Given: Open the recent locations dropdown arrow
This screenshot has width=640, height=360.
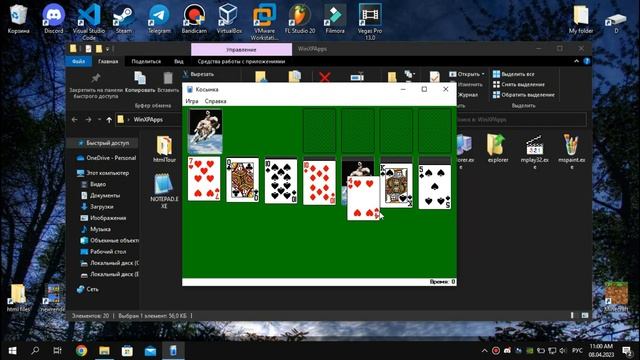Looking at the screenshot, I should pos(99,120).
